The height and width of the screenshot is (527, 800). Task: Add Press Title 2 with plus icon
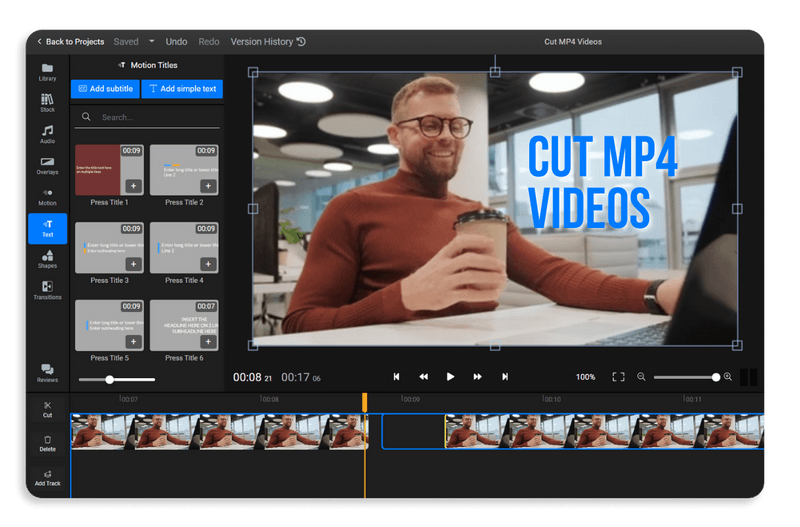coord(208,186)
